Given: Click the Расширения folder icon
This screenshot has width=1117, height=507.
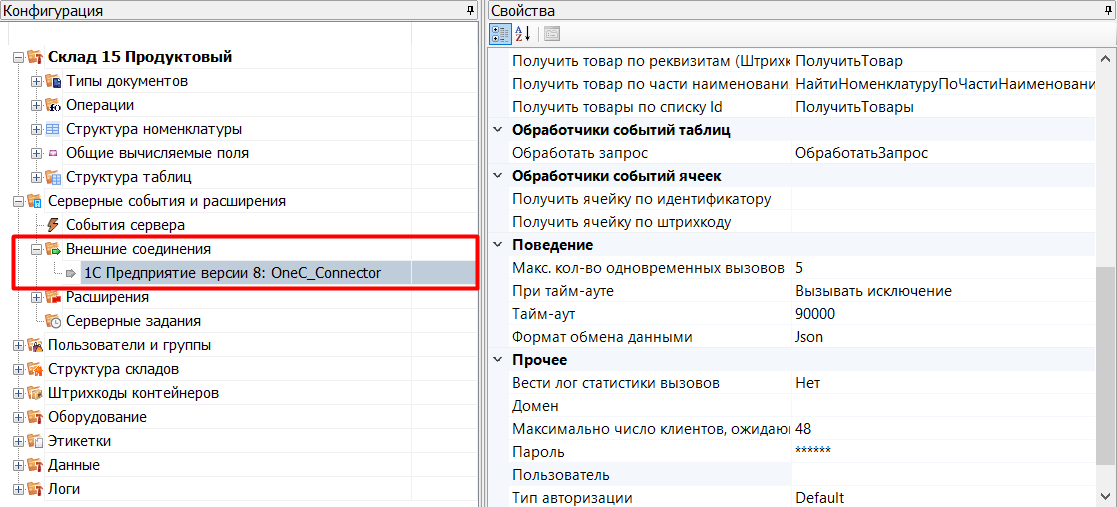Looking at the screenshot, I should (53, 297).
